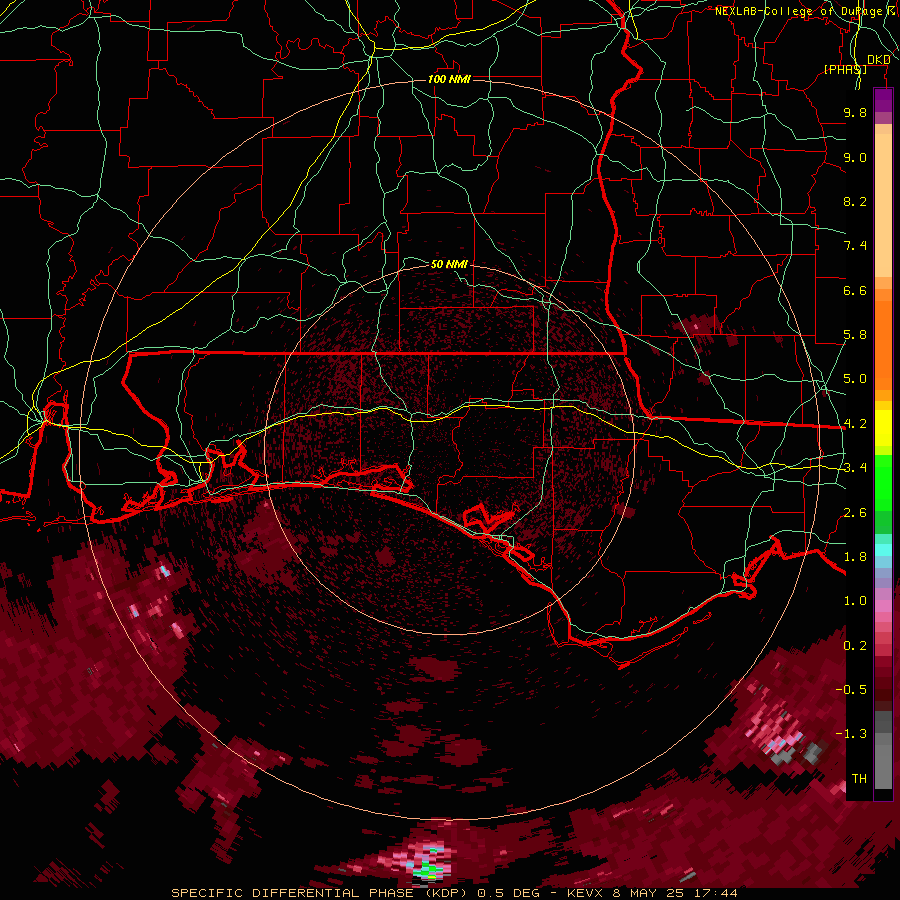Viewport: 900px width, 900px height.
Task: Pick the cyan band on the color bar
Action: pyautogui.click(x=883, y=550)
